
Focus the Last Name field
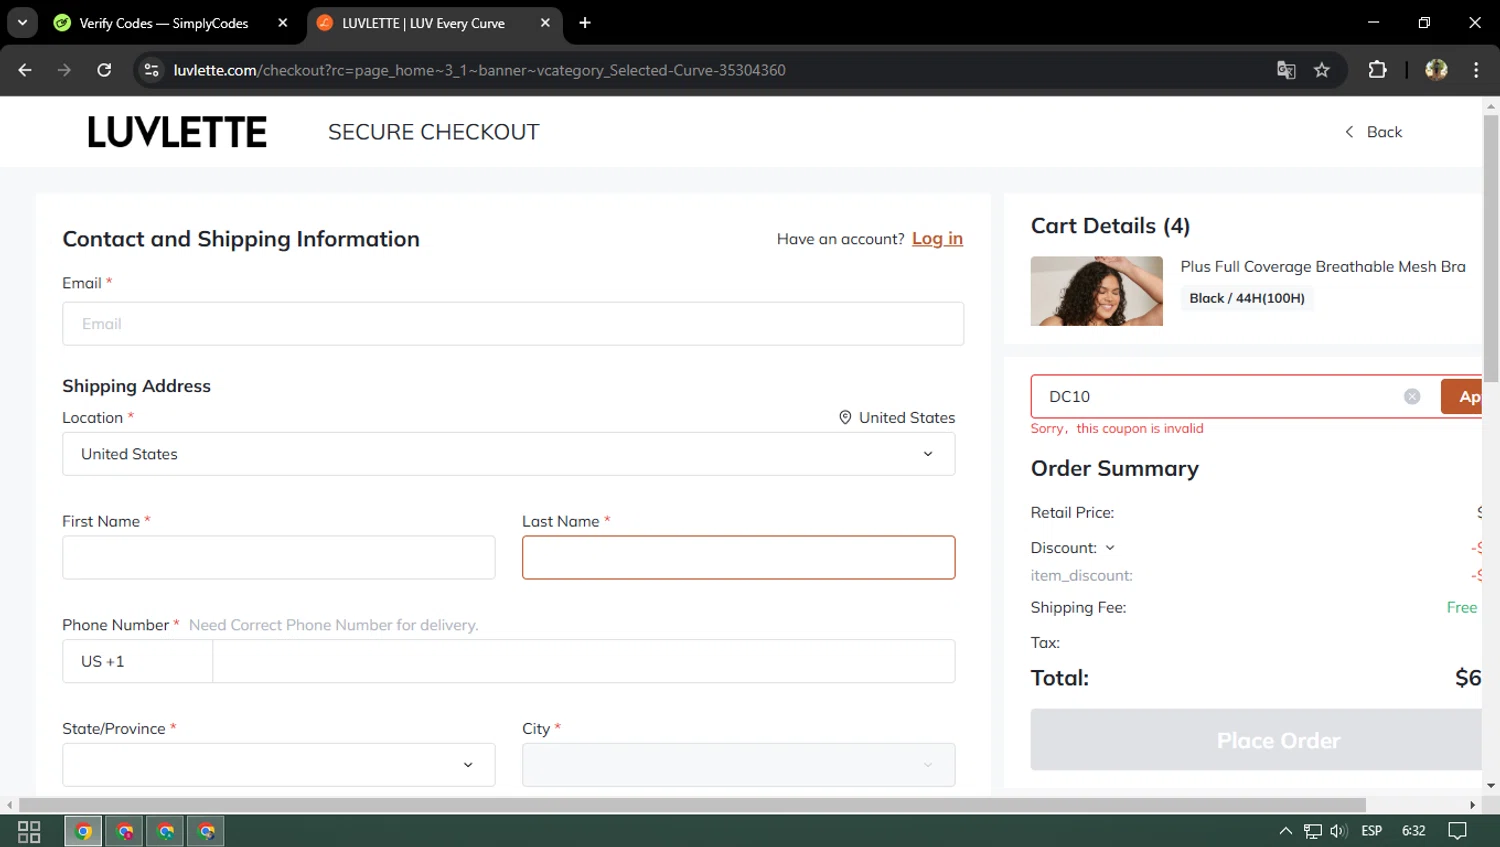point(738,557)
